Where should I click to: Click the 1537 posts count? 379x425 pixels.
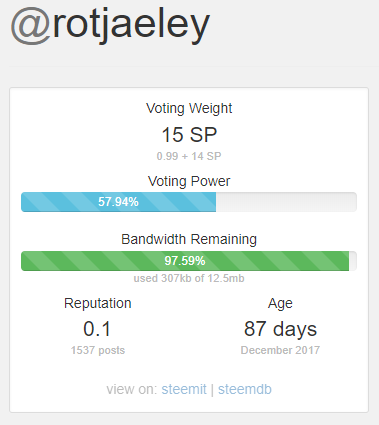pyautogui.click(x=98, y=350)
